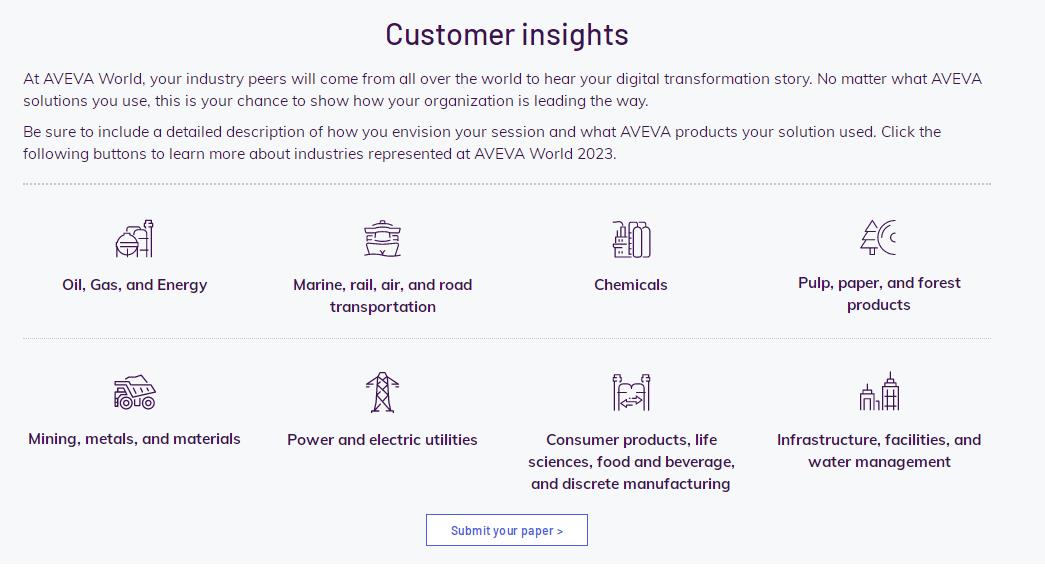Select the ship icon for transportation
Viewport: 1045px width, 573px height.
(x=383, y=239)
